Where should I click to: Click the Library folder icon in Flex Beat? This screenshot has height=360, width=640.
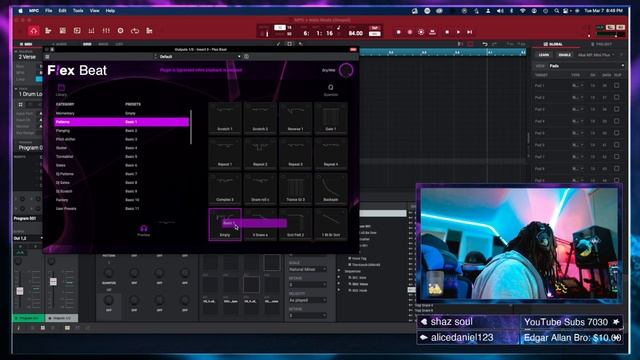(61, 88)
